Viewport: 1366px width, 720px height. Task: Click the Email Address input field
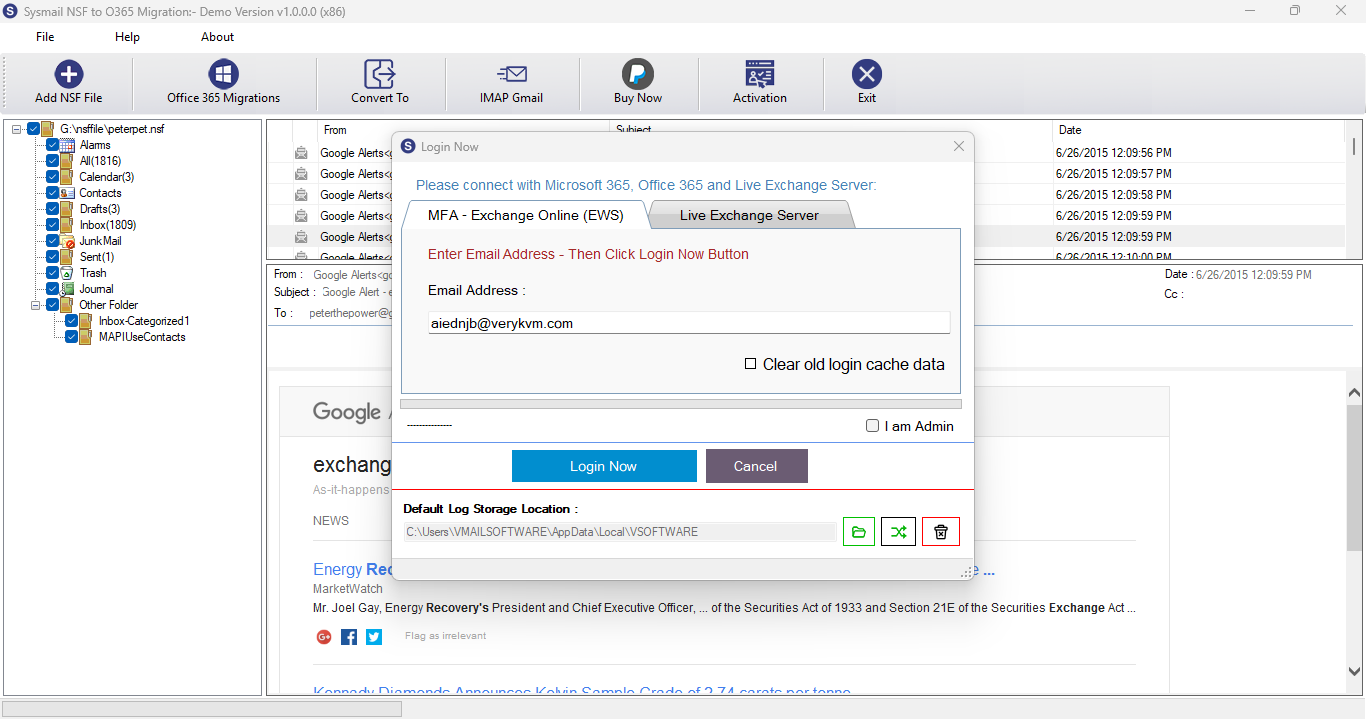coord(689,323)
